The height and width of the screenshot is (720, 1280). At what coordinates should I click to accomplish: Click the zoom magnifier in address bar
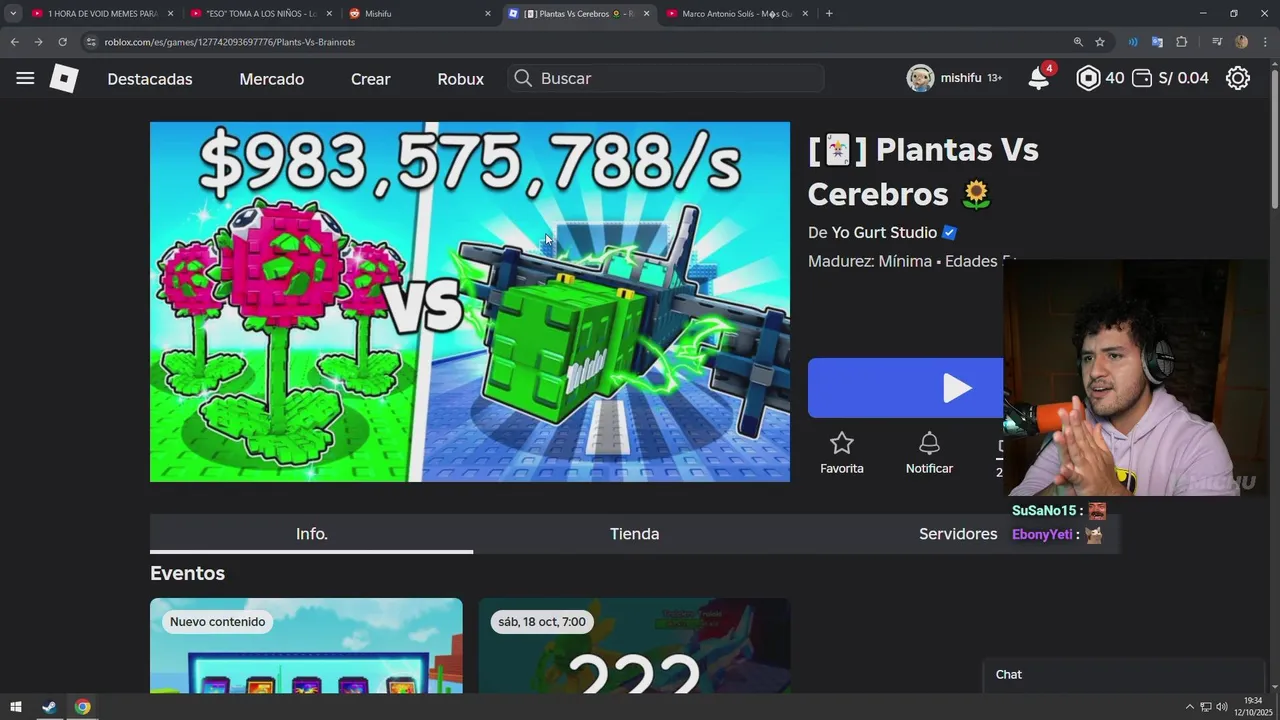[1078, 42]
